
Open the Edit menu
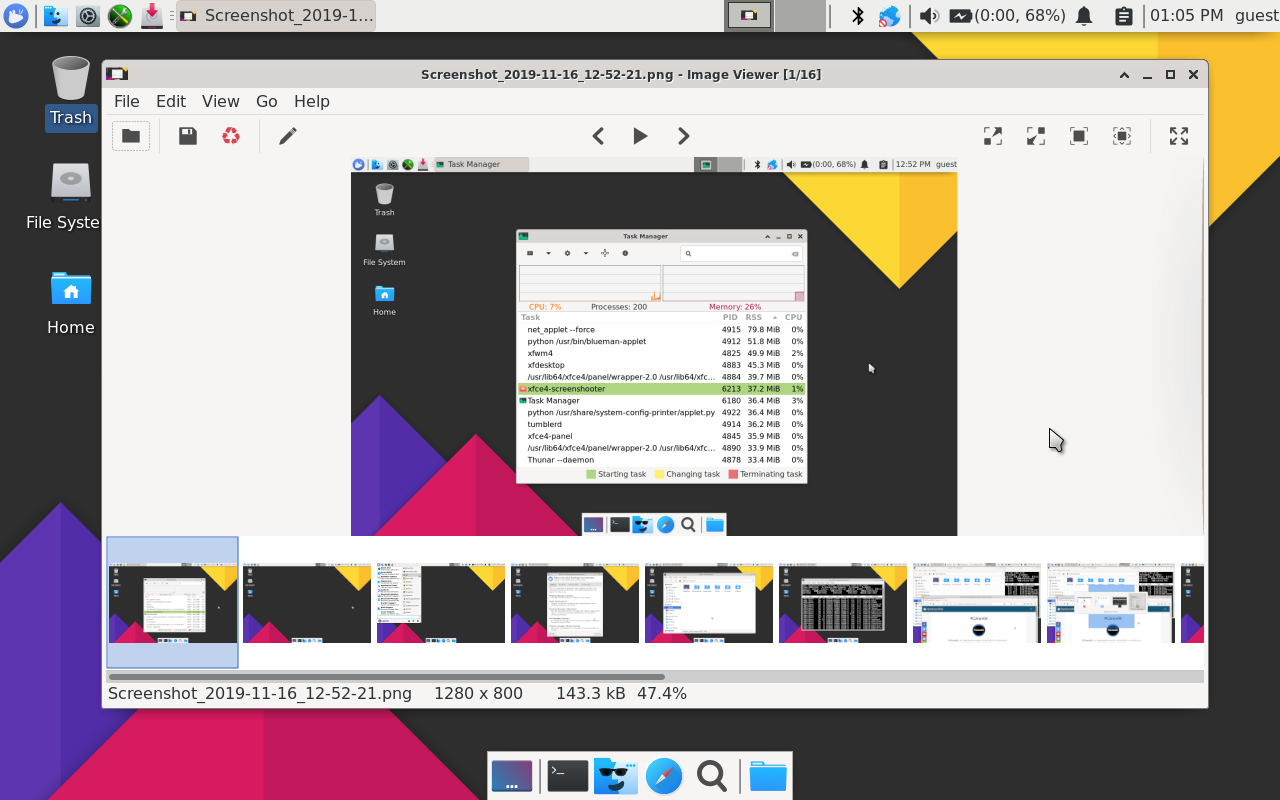point(171,101)
